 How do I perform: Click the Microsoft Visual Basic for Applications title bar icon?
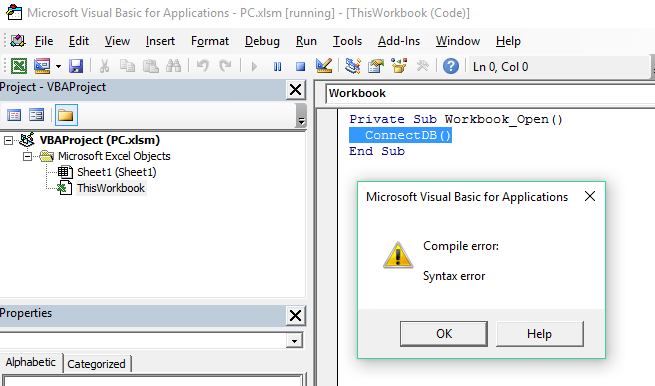[x=14, y=12]
